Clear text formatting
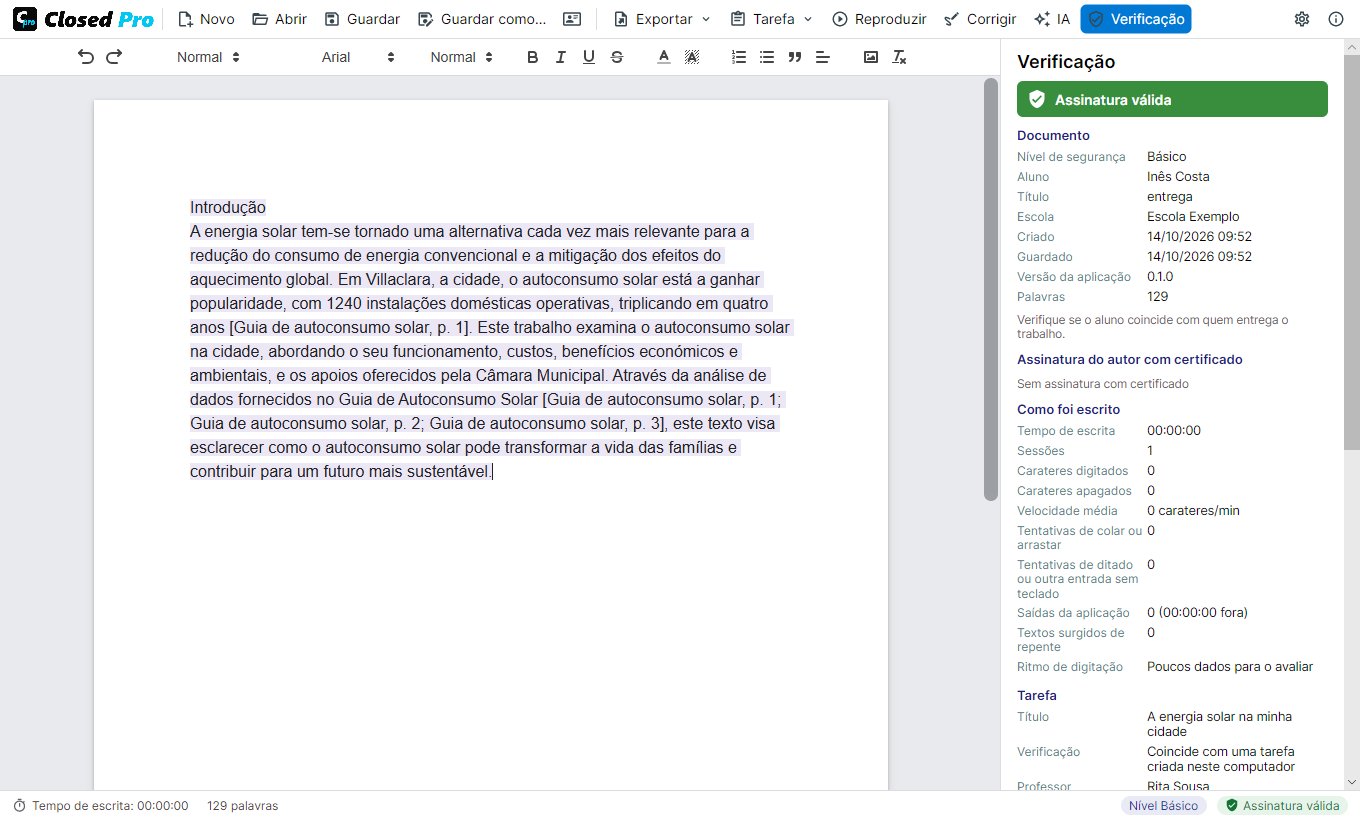Screen dimensions: 1360x820 [x=899, y=57]
